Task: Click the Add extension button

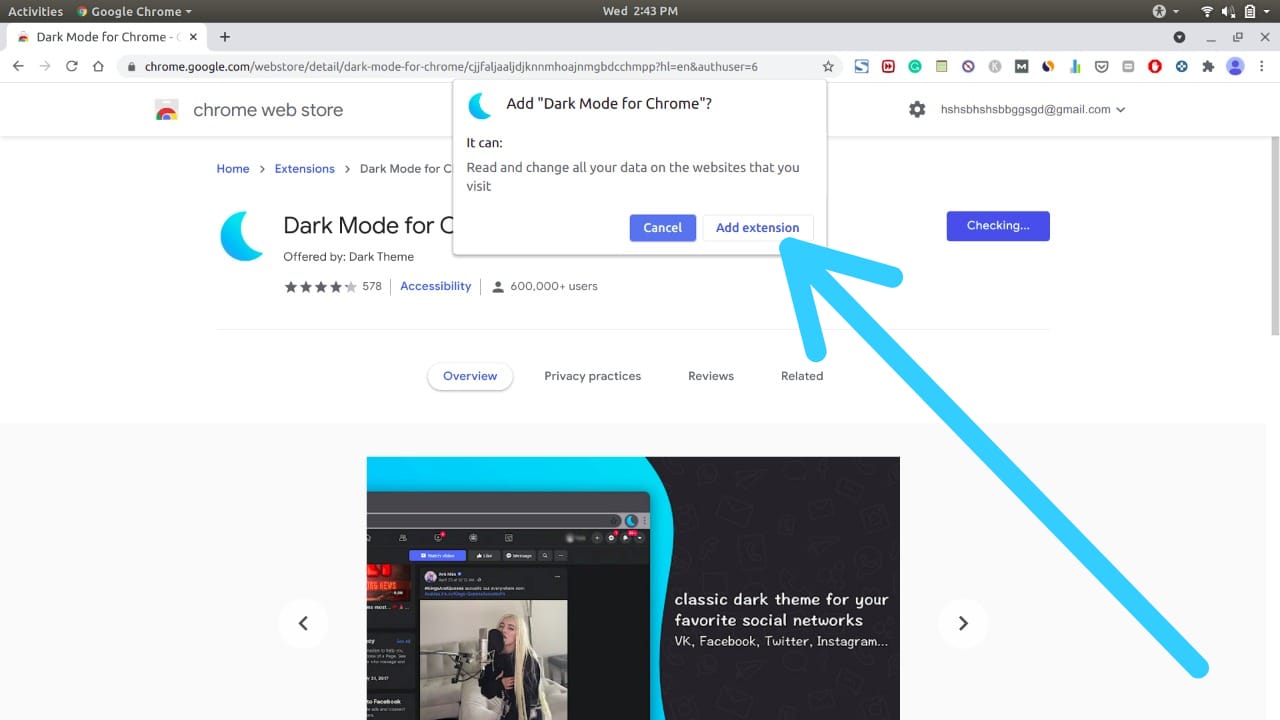Action: click(x=757, y=228)
